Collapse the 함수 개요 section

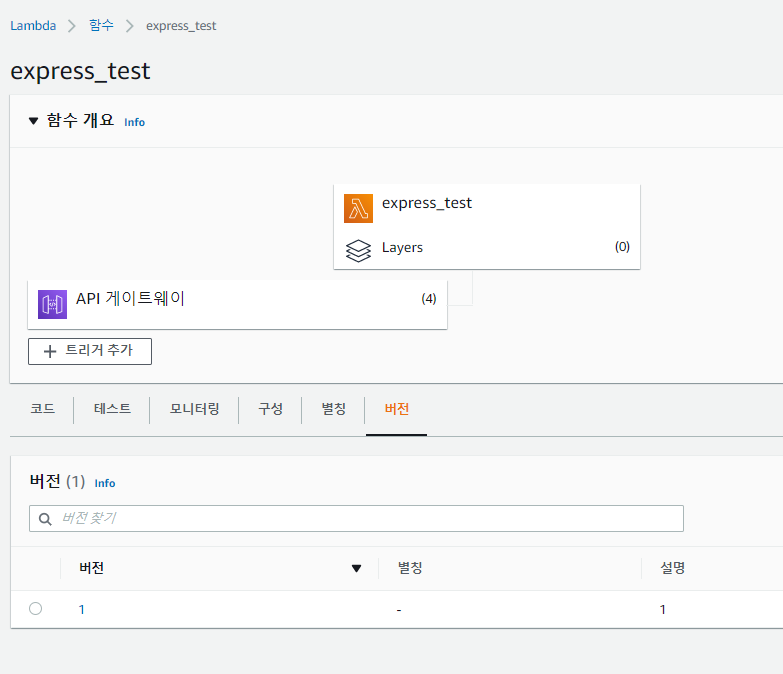[33, 121]
